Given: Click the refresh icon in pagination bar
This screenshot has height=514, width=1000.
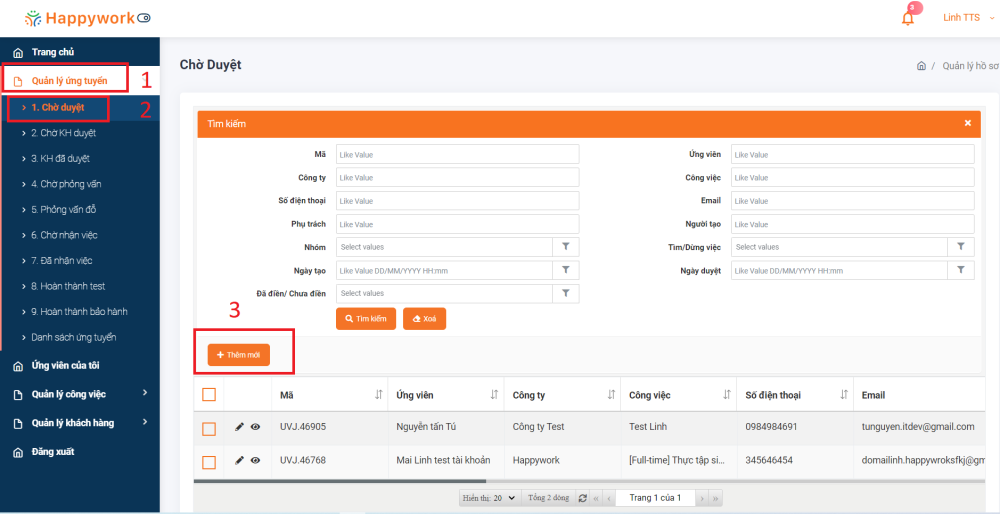Looking at the screenshot, I should (x=583, y=498).
